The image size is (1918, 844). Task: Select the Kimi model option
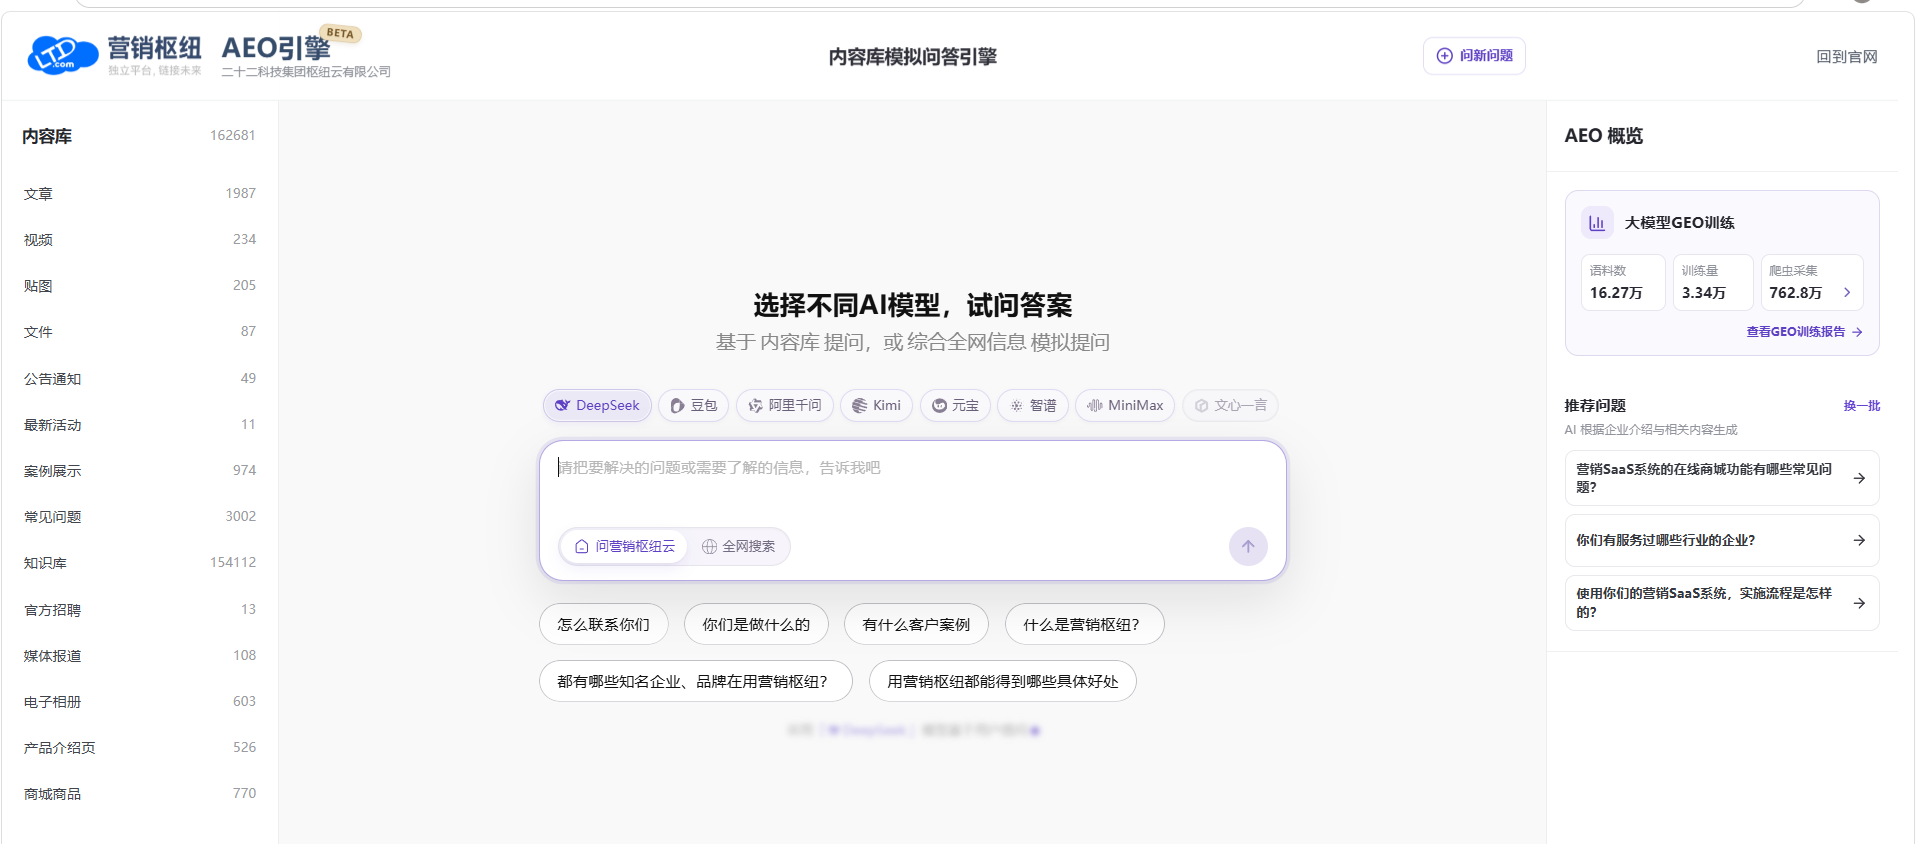tap(876, 405)
